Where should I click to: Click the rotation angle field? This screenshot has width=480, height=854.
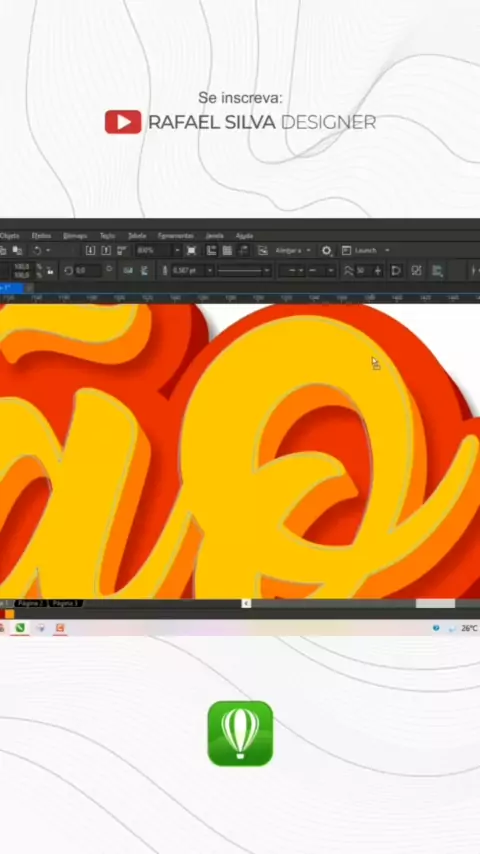pos(87,270)
